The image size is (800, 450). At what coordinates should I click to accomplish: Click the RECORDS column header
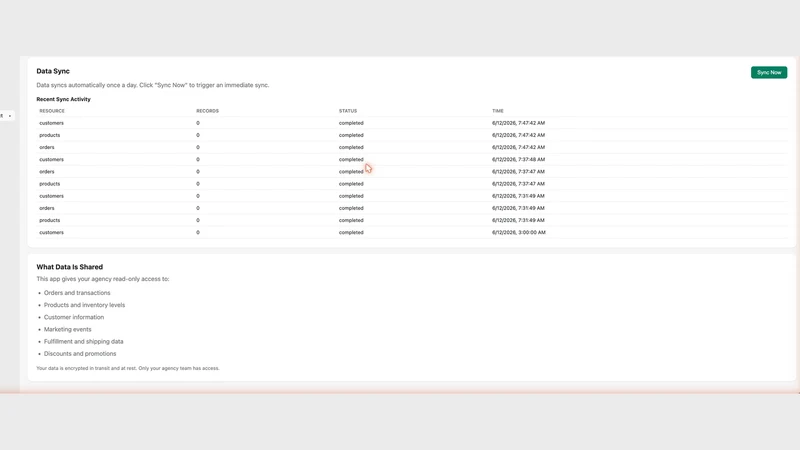coord(207,111)
